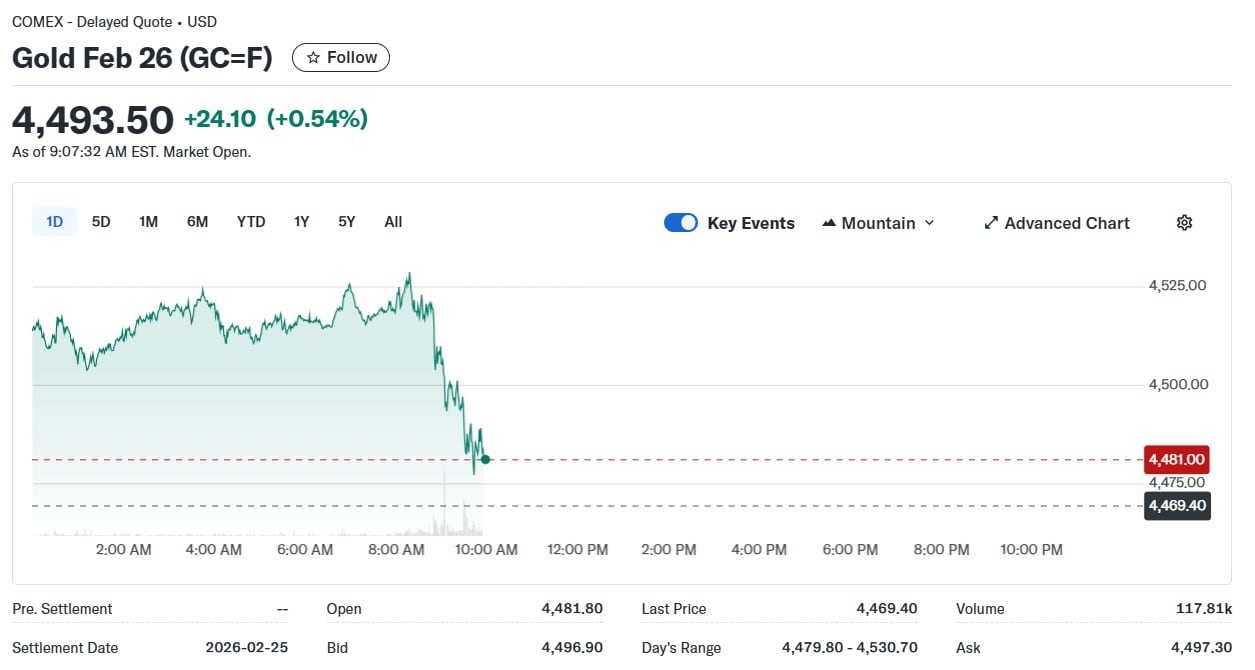Image resolution: width=1255 pixels, height=670 pixels.
Task: Click the Advanced Chart expand arrows icon
Action: click(991, 223)
